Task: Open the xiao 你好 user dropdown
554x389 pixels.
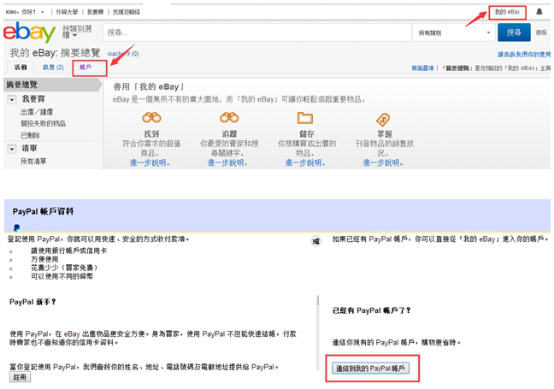Action: (x=25, y=12)
